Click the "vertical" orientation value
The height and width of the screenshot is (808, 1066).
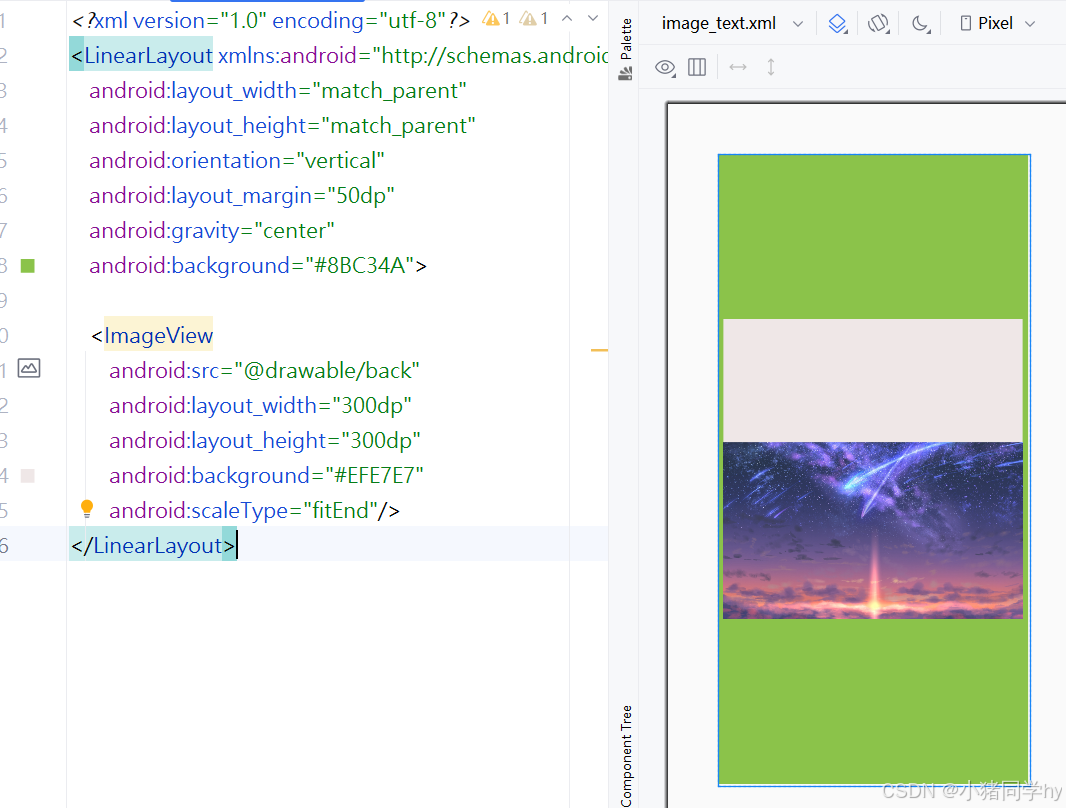click(341, 160)
